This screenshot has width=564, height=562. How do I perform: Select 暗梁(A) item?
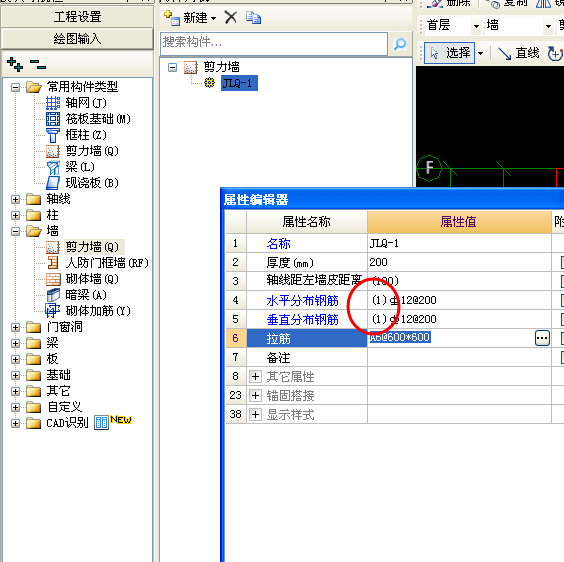(86, 295)
